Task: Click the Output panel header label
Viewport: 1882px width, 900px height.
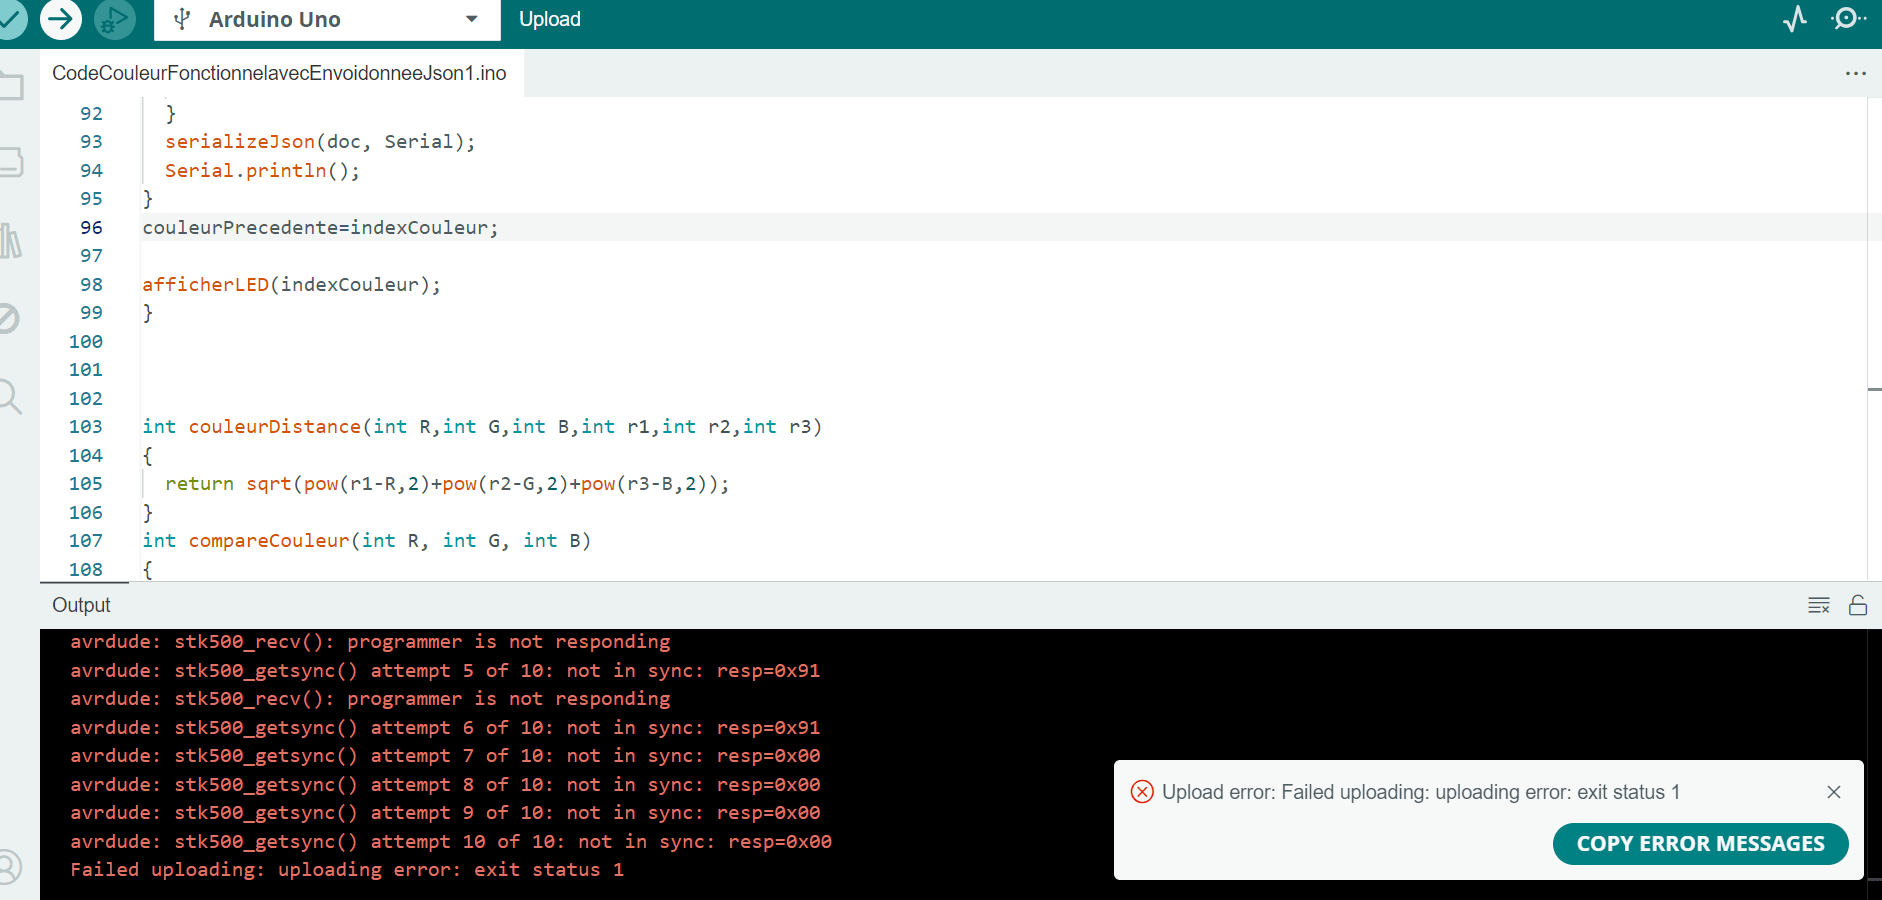Action: coord(81,605)
